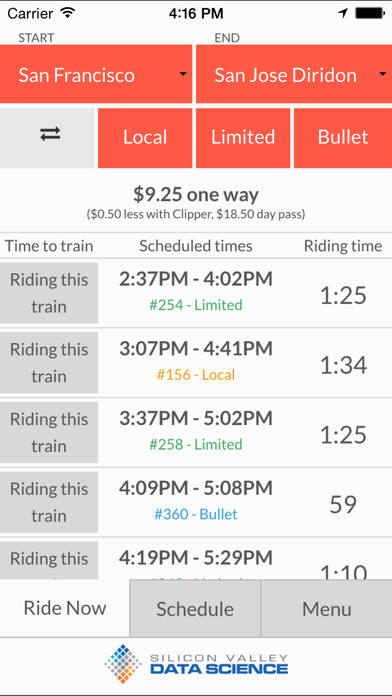392x696 pixels.
Task: Expand start station list via its arrow
Action: click(183, 74)
